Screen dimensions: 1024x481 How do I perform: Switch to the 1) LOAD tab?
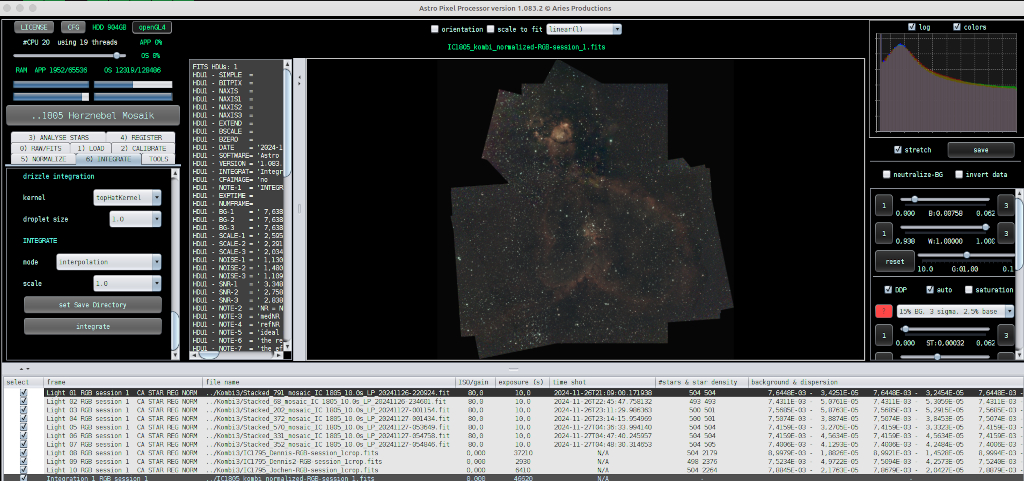pos(89,148)
